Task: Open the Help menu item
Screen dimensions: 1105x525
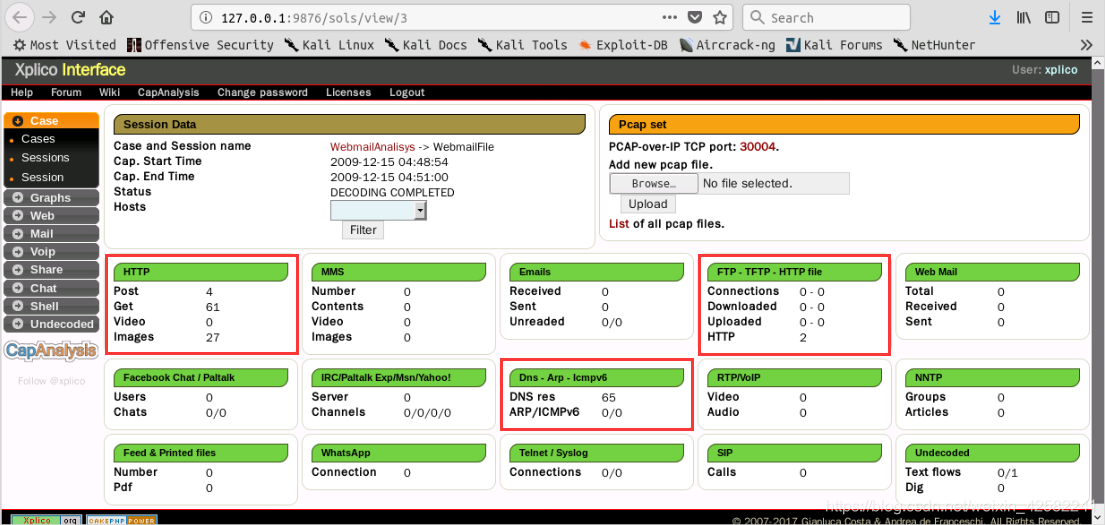Action: [22, 92]
